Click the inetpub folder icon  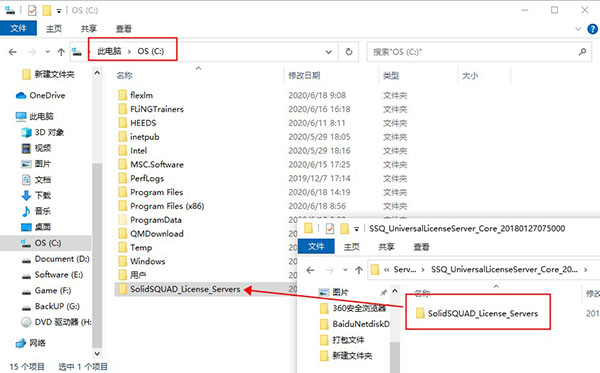(122, 137)
